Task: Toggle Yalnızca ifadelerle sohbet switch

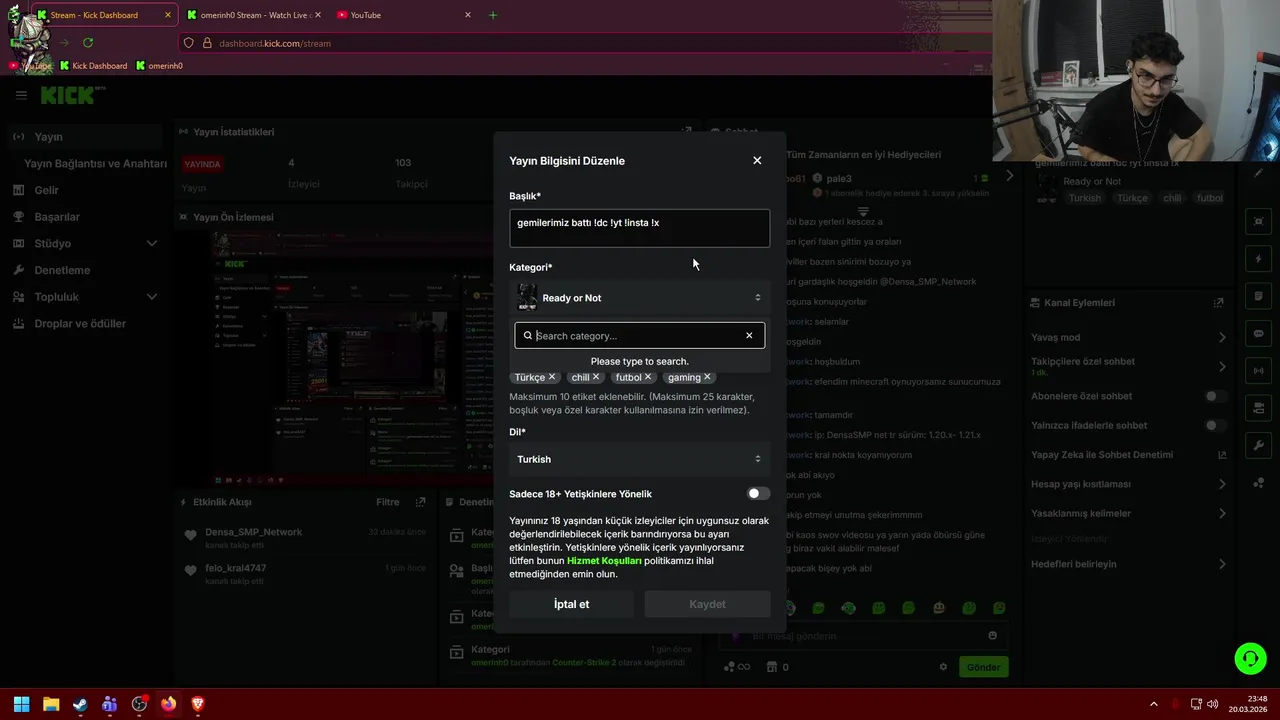Action: click(x=1215, y=425)
